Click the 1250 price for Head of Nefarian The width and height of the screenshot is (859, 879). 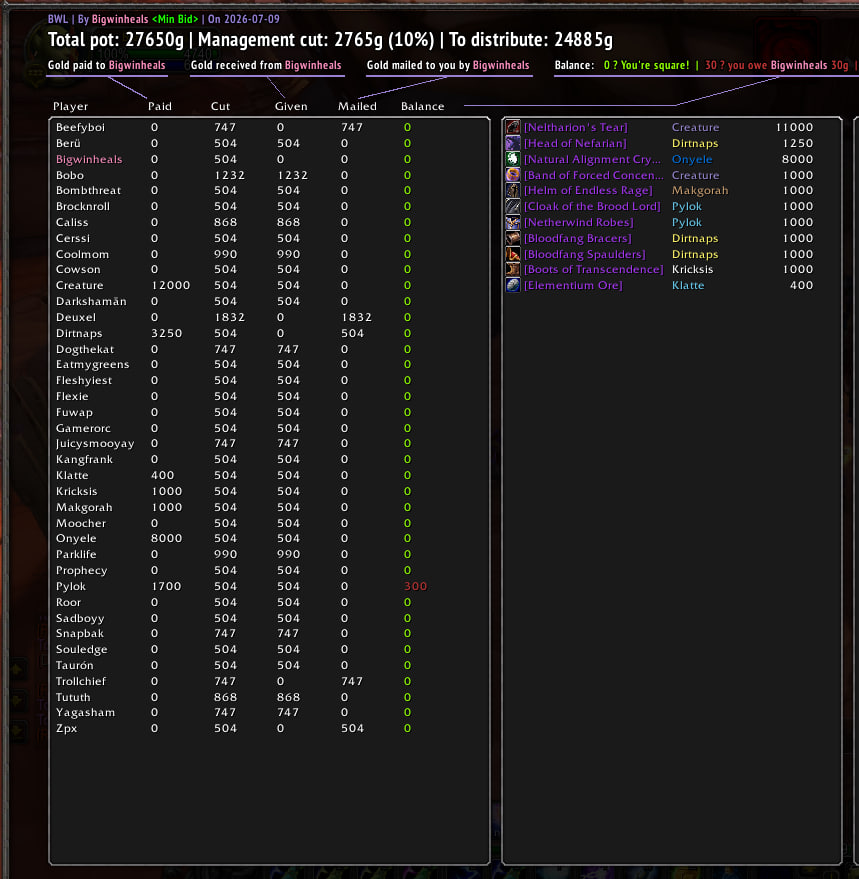tap(798, 143)
